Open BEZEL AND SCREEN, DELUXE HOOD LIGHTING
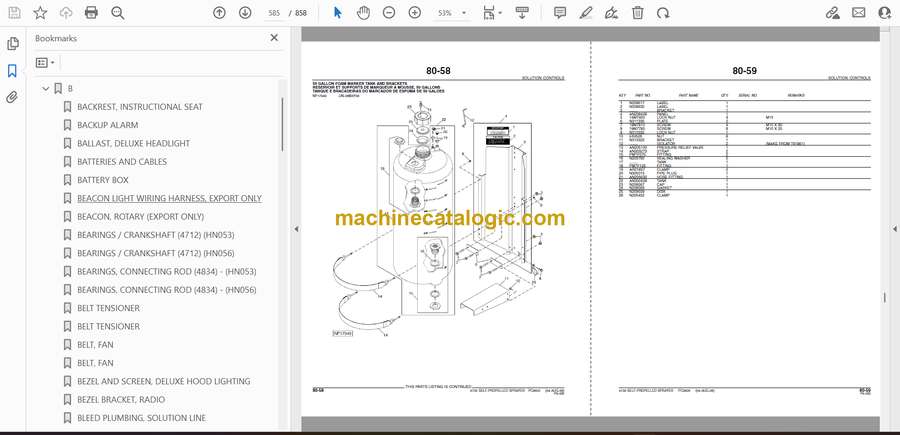 pyautogui.click(x=164, y=381)
